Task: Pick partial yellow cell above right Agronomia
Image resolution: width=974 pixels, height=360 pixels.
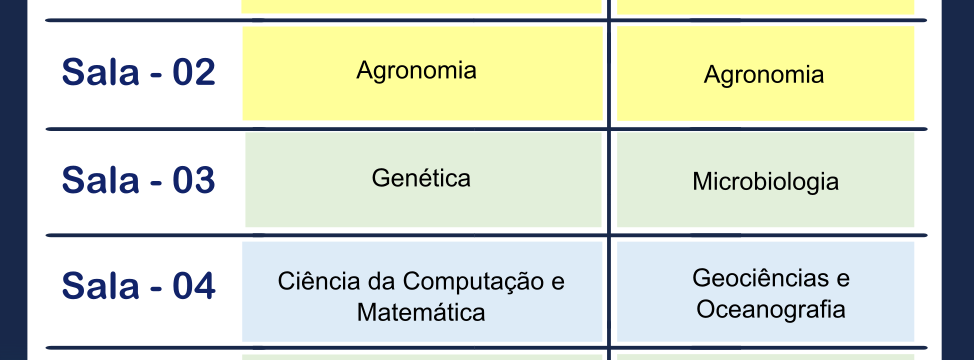Action: coord(765,7)
